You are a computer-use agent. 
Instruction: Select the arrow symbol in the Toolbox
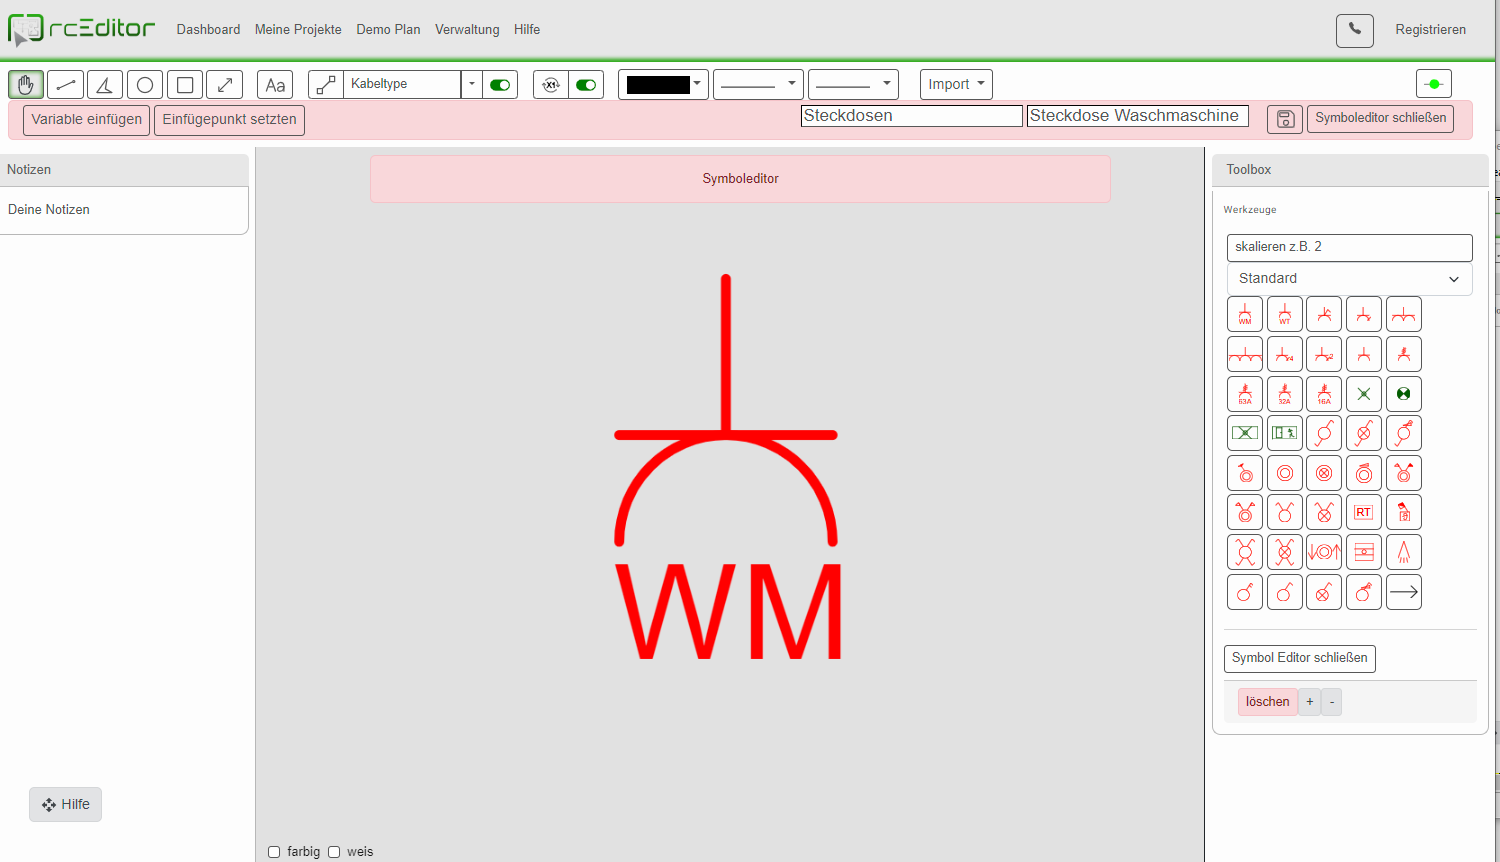tap(1403, 591)
